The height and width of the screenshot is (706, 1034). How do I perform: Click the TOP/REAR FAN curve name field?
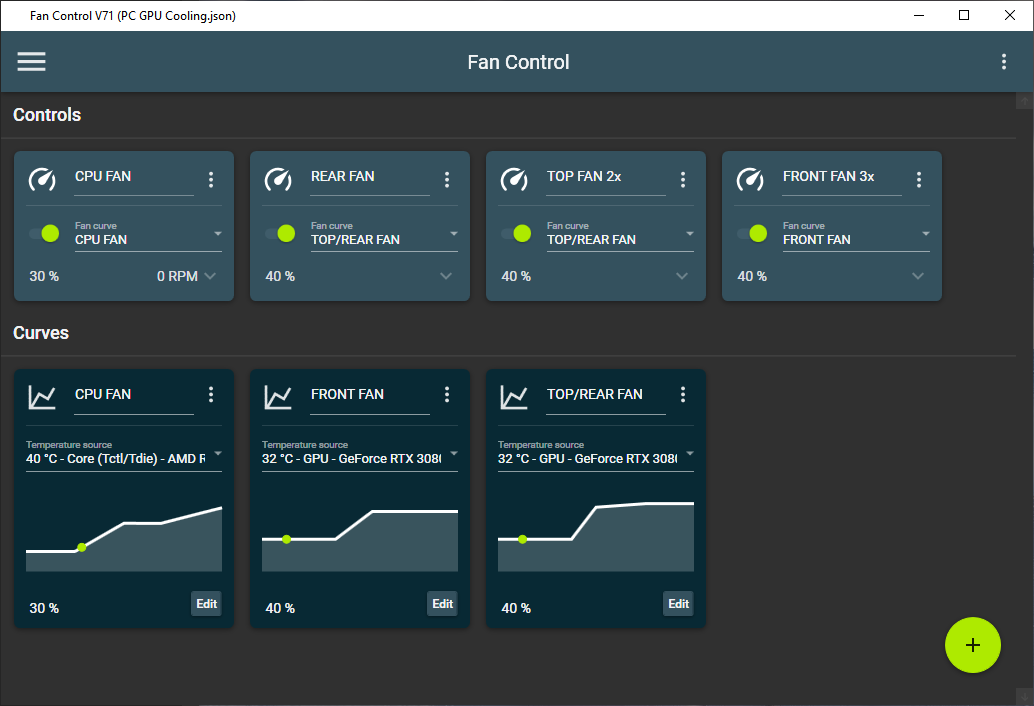606,396
